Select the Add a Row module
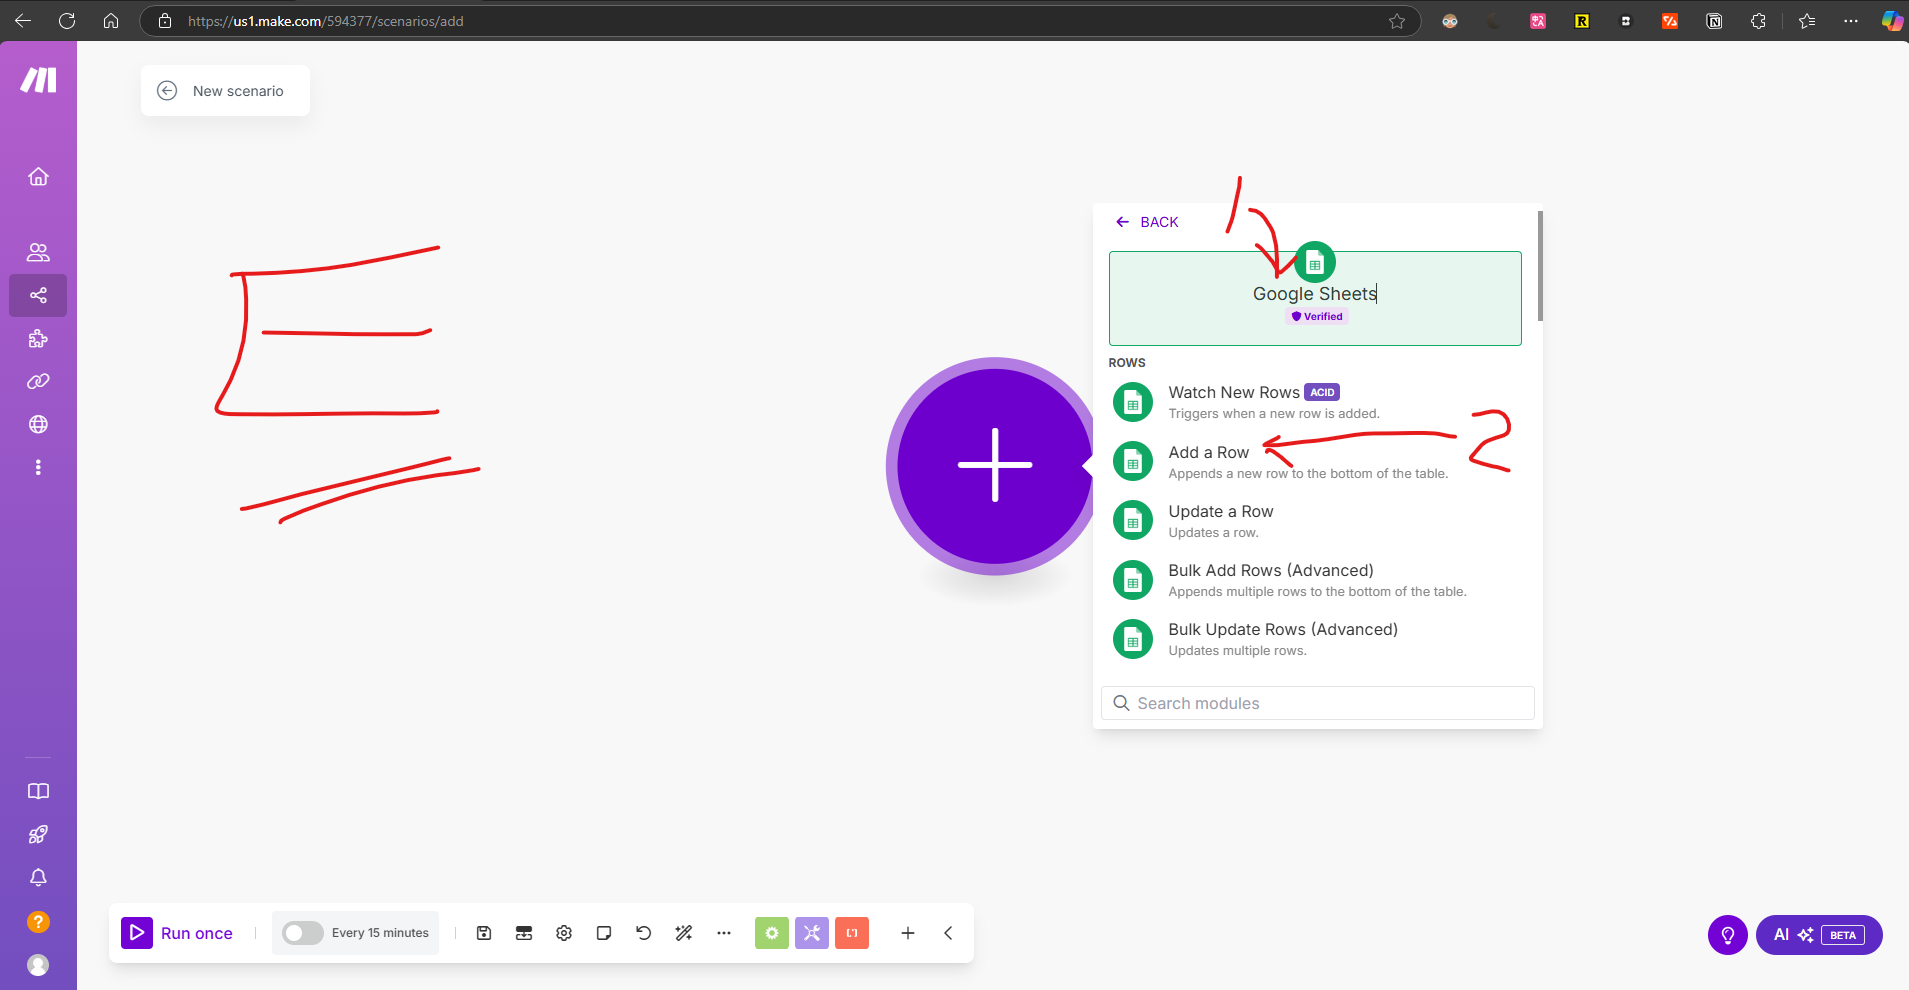 click(x=1315, y=462)
